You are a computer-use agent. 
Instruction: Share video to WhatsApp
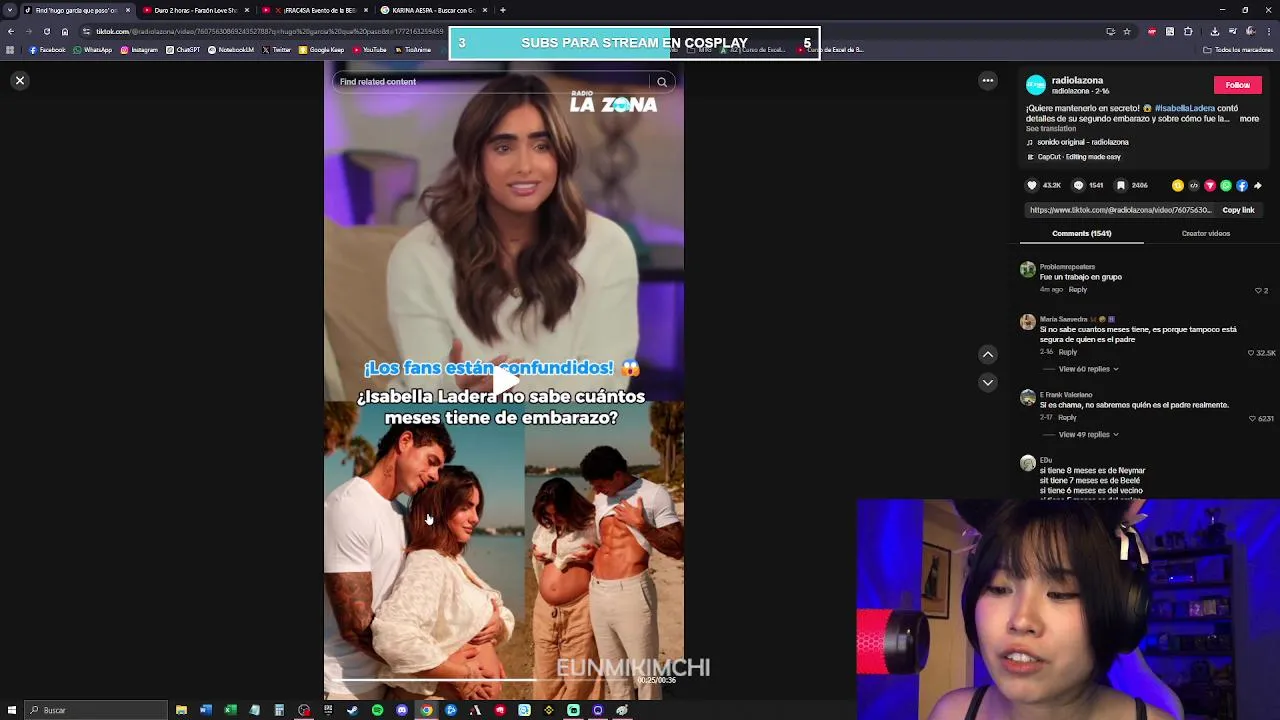[x=1226, y=185]
